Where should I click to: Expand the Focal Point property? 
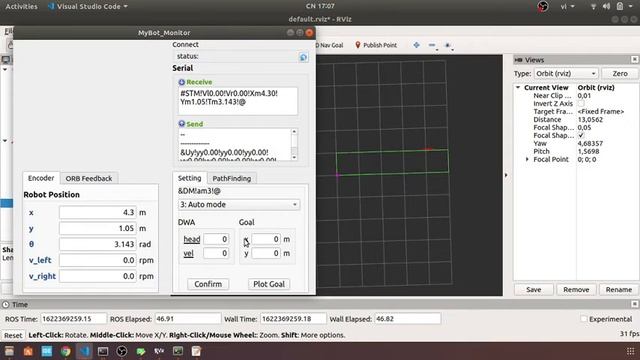pyautogui.click(x=527, y=159)
